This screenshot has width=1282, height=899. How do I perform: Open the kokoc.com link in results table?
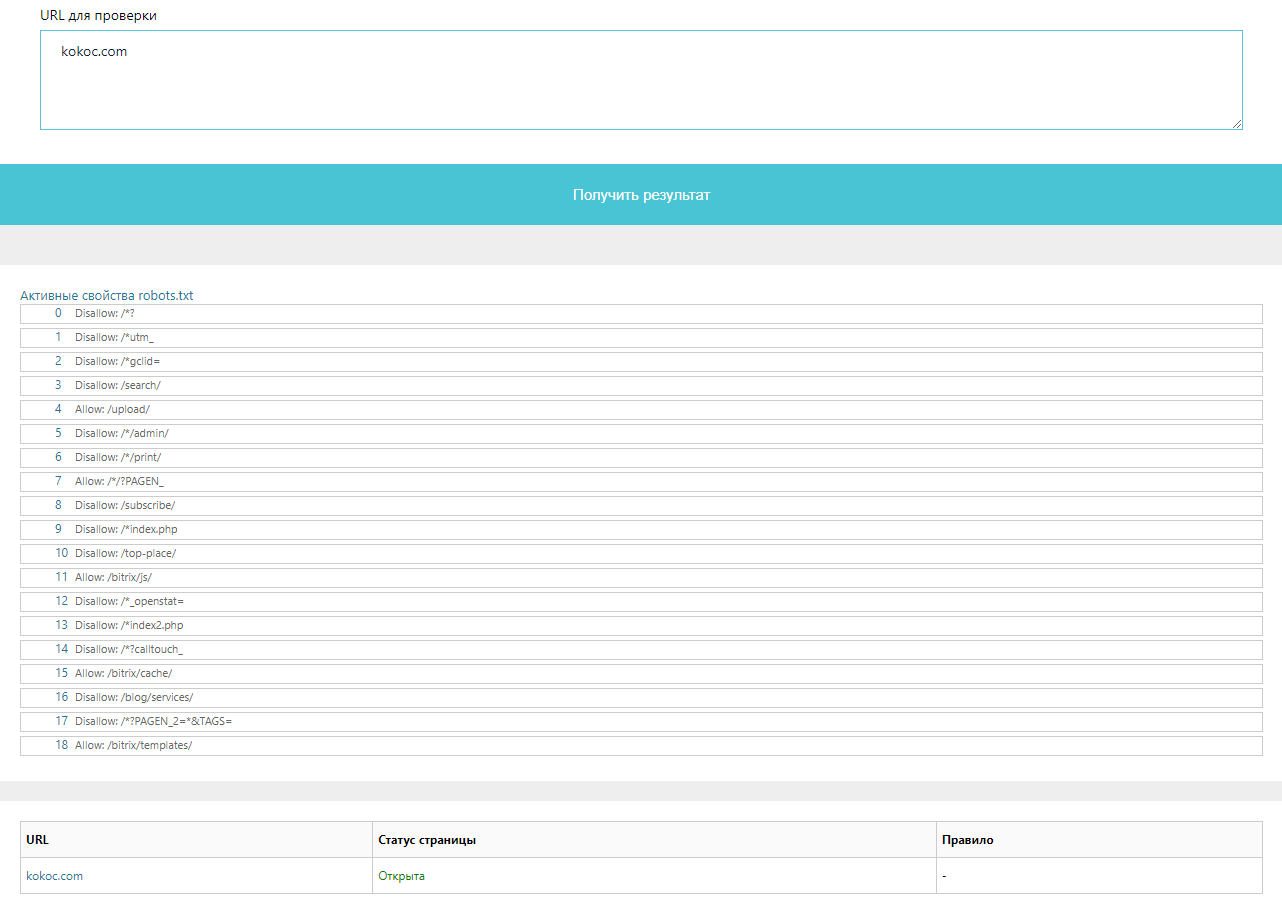55,876
